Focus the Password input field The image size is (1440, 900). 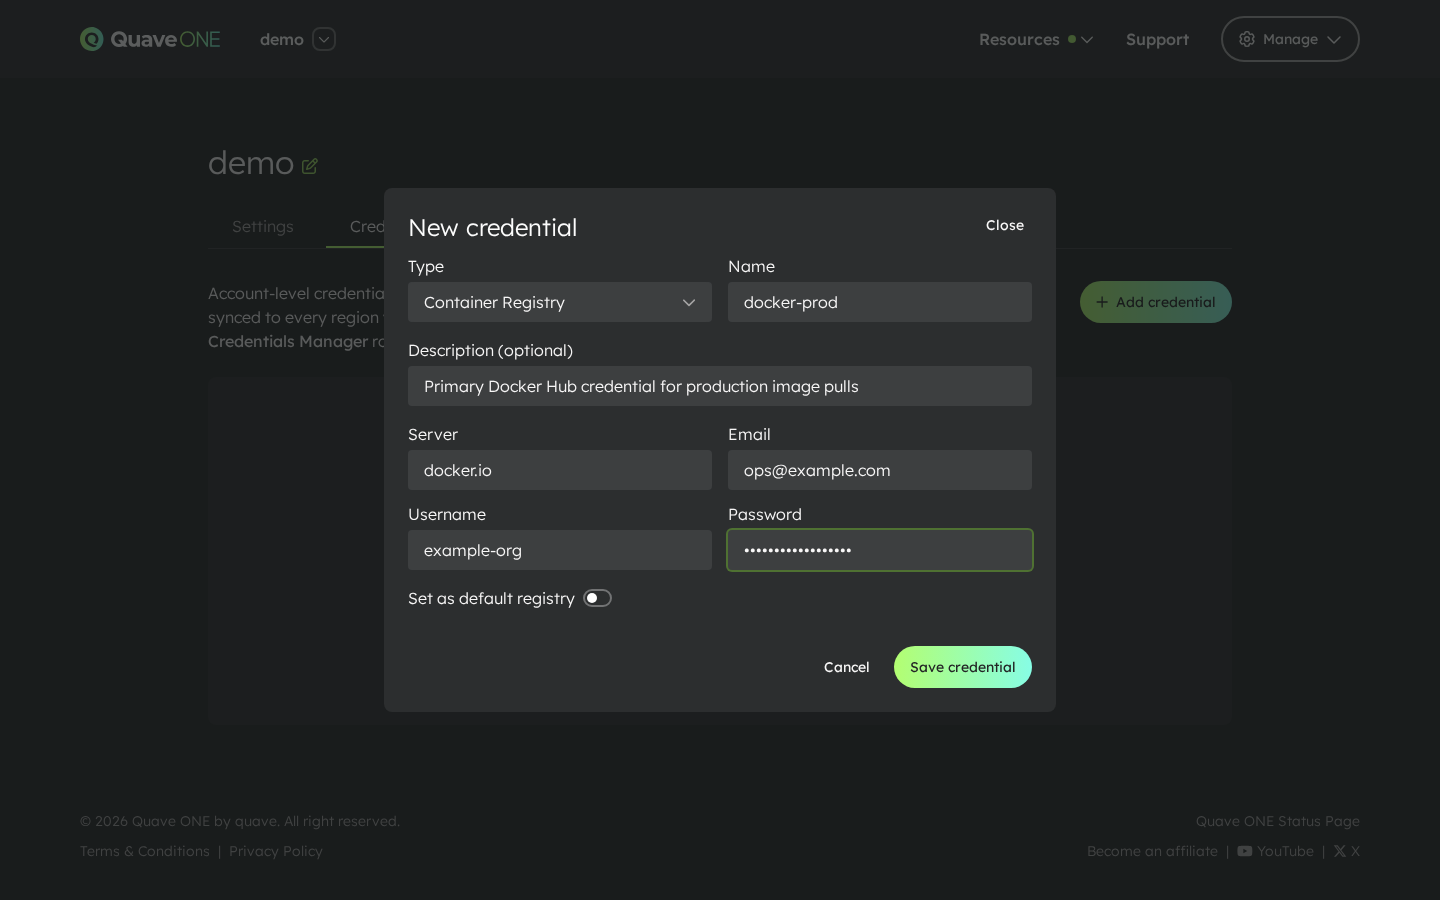coord(880,550)
